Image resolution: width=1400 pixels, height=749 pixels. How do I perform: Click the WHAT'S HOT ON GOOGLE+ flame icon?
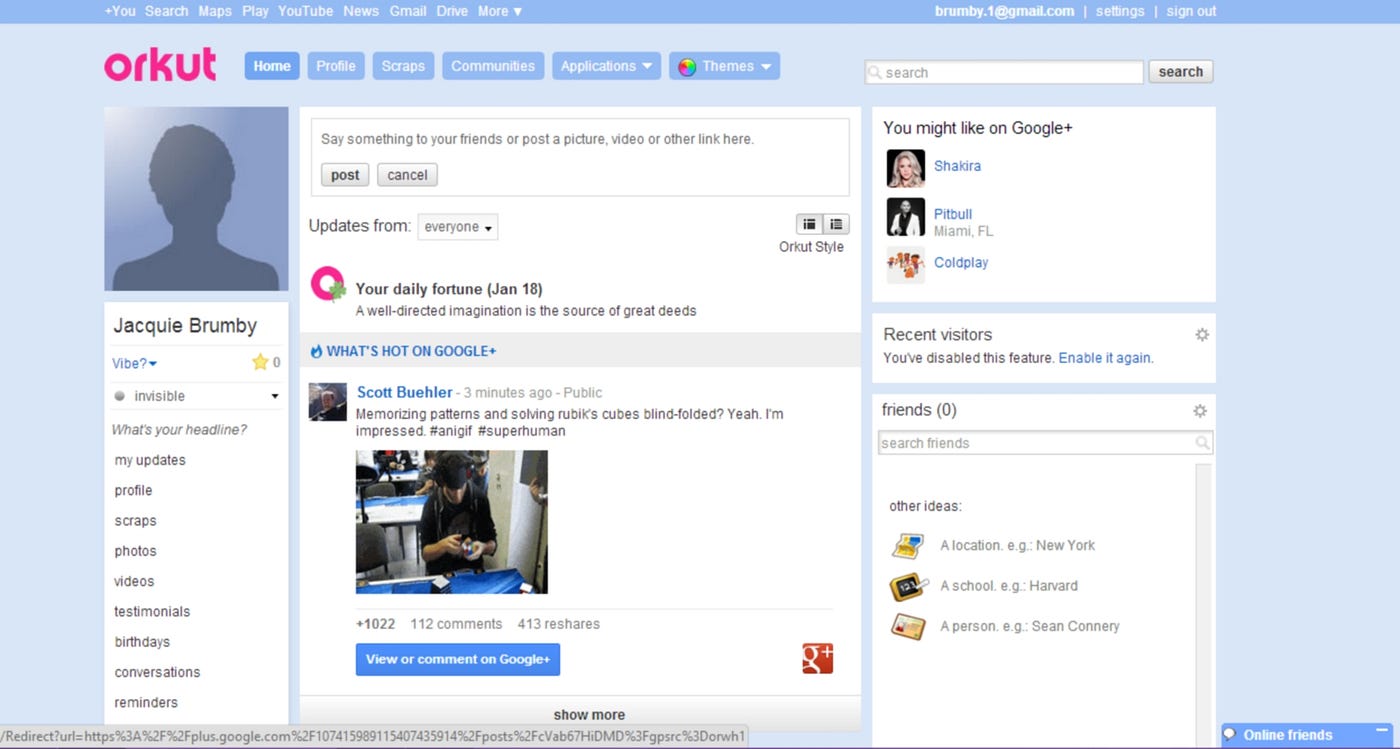coord(316,351)
